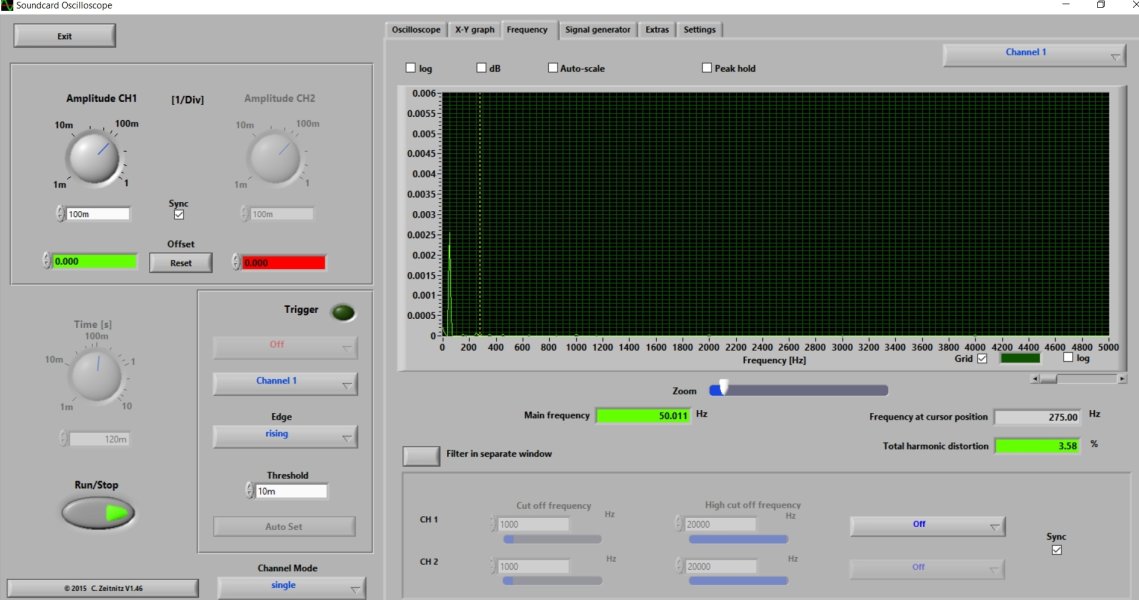This screenshot has height=600, width=1139.
Task: Click the CH 1 high cut off slider
Action: point(738,539)
